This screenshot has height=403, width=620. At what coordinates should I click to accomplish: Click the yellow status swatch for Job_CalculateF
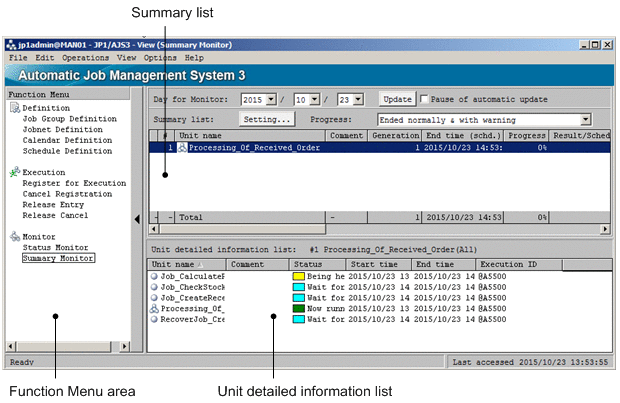(x=297, y=275)
